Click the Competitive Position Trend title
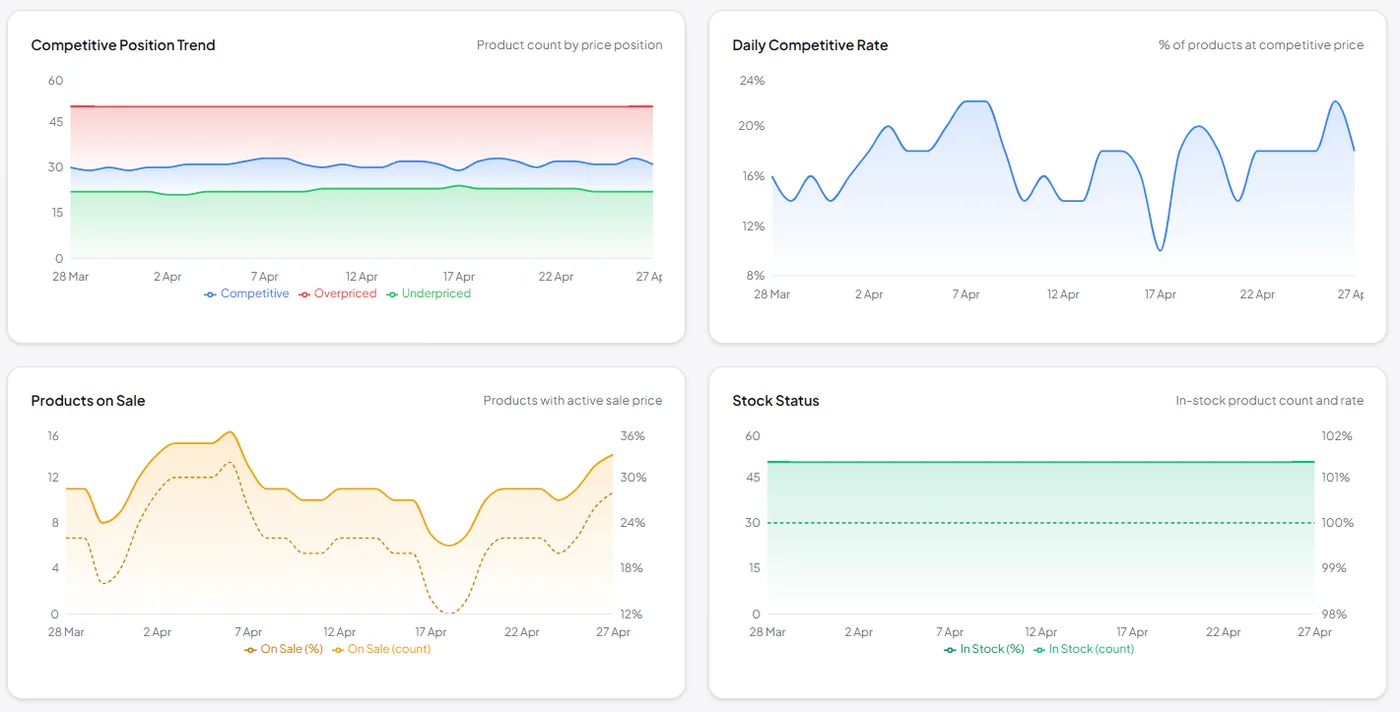This screenshot has width=1400, height=712. (x=123, y=45)
